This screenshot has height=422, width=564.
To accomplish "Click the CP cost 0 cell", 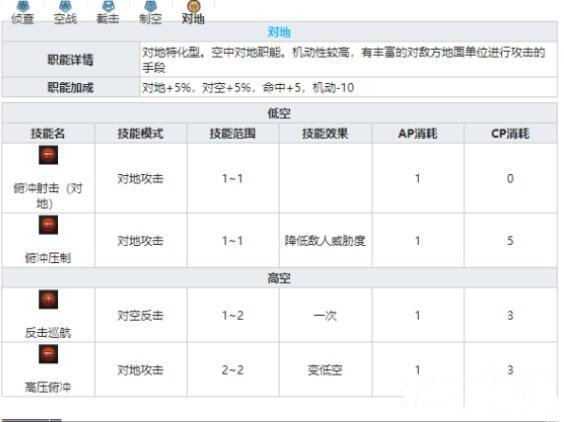I will point(510,178).
